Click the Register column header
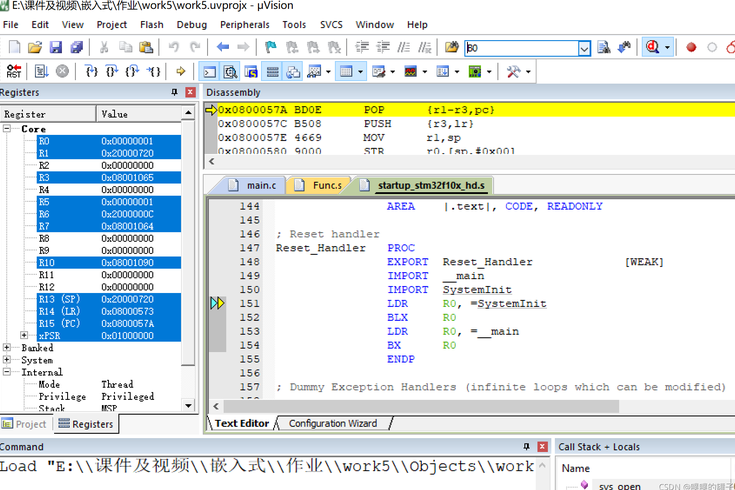Screen dimensions: 735x490 48,114
